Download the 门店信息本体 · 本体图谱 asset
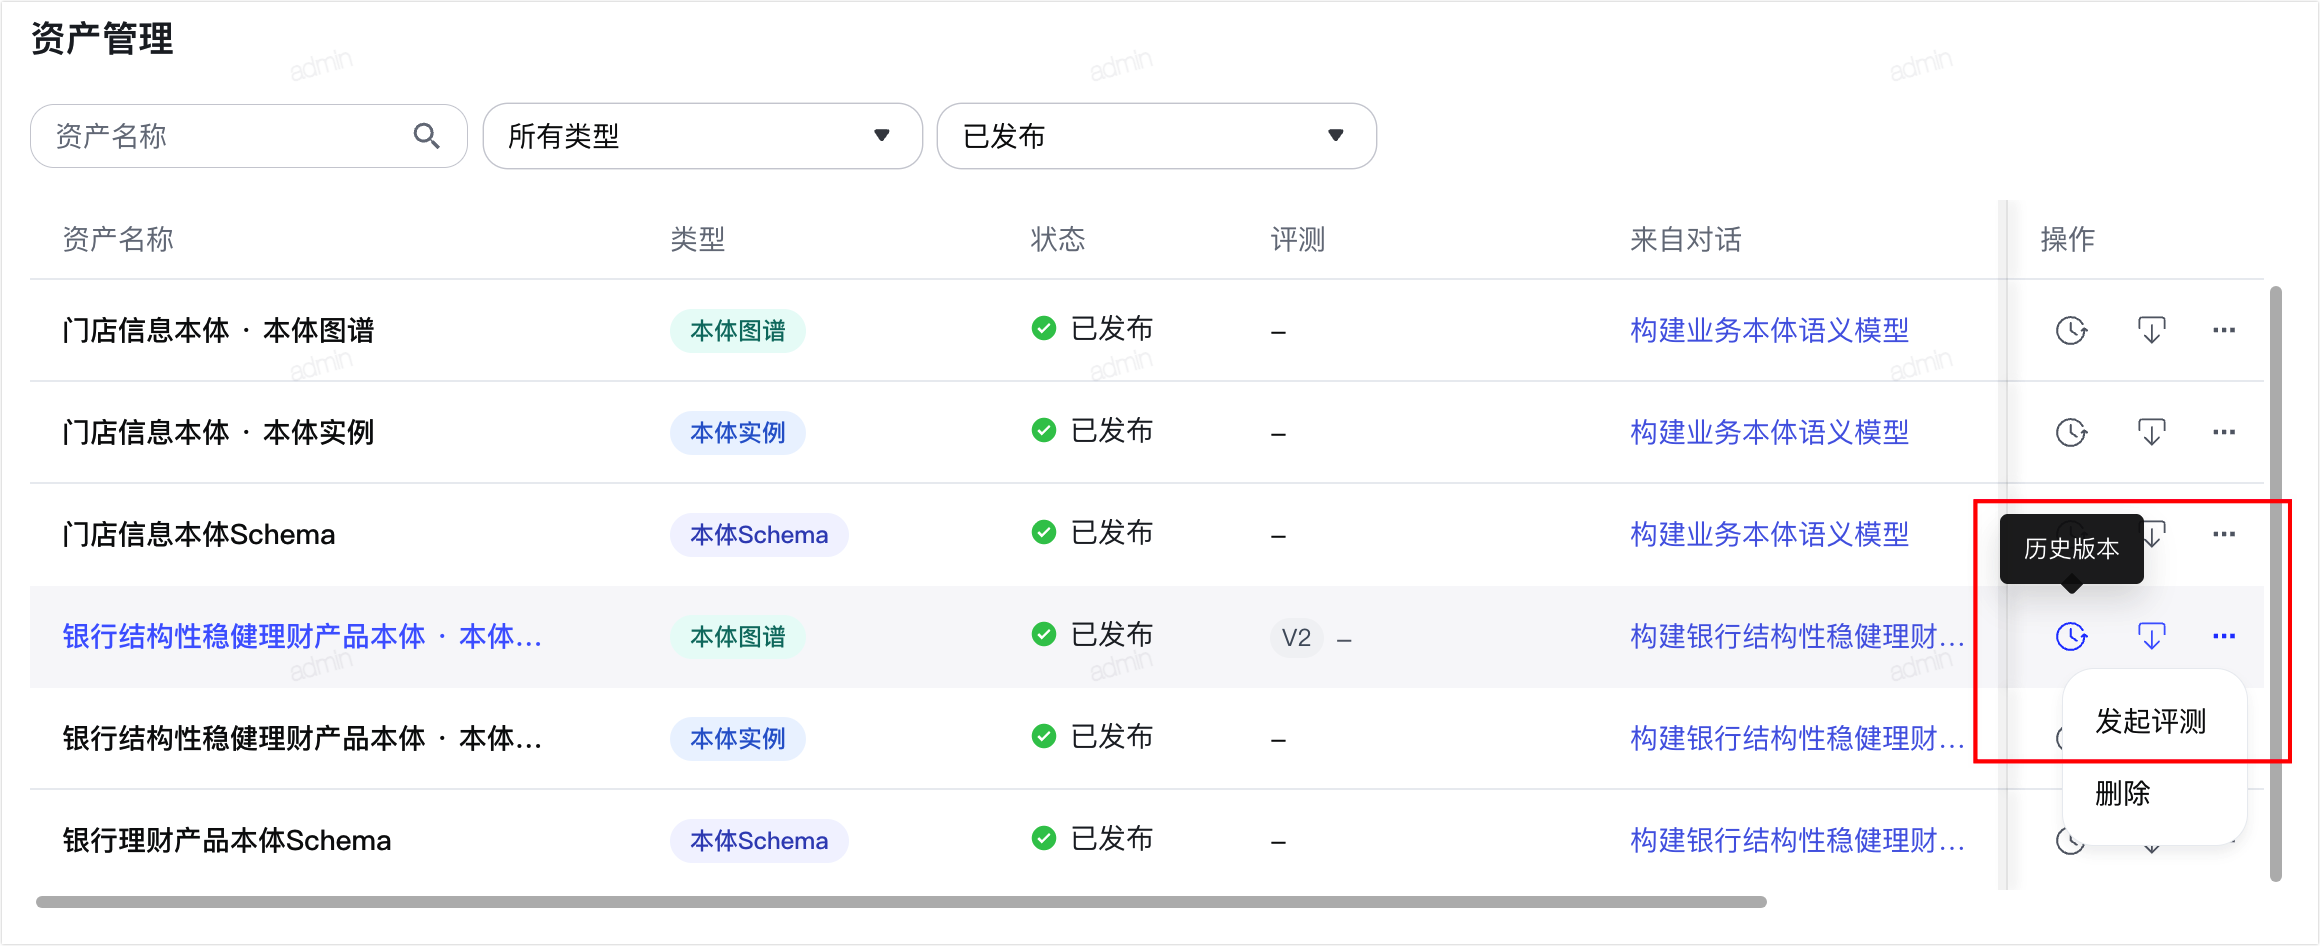The height and width of the screenshot is (946, 2320). point(2151,330)
